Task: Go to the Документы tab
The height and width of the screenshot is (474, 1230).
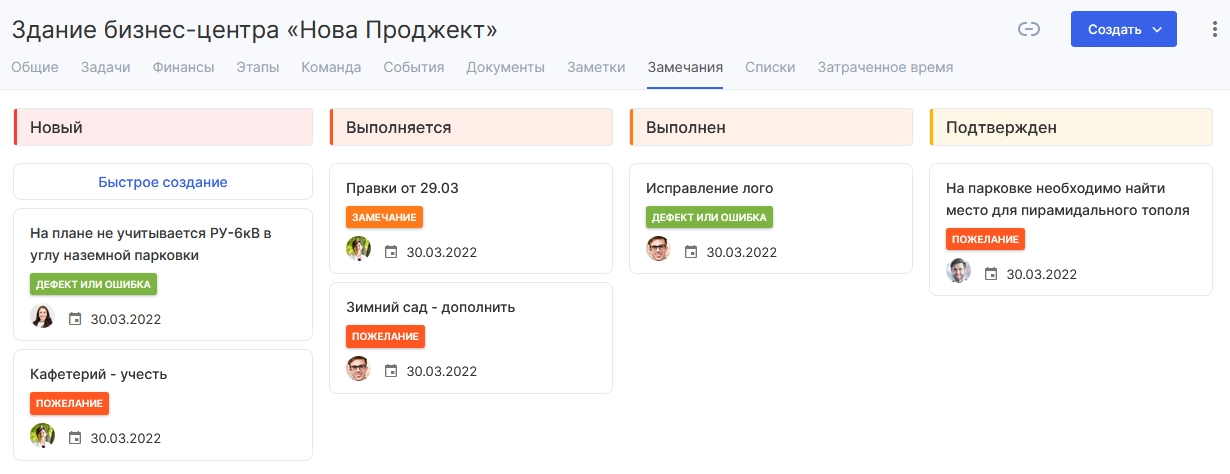Action: pos(505,68)
